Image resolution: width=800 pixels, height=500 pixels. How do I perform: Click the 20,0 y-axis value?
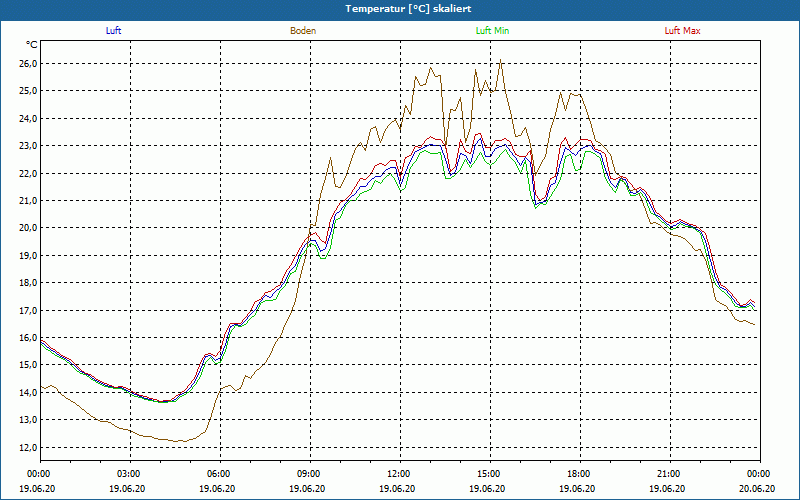point(29,228)
